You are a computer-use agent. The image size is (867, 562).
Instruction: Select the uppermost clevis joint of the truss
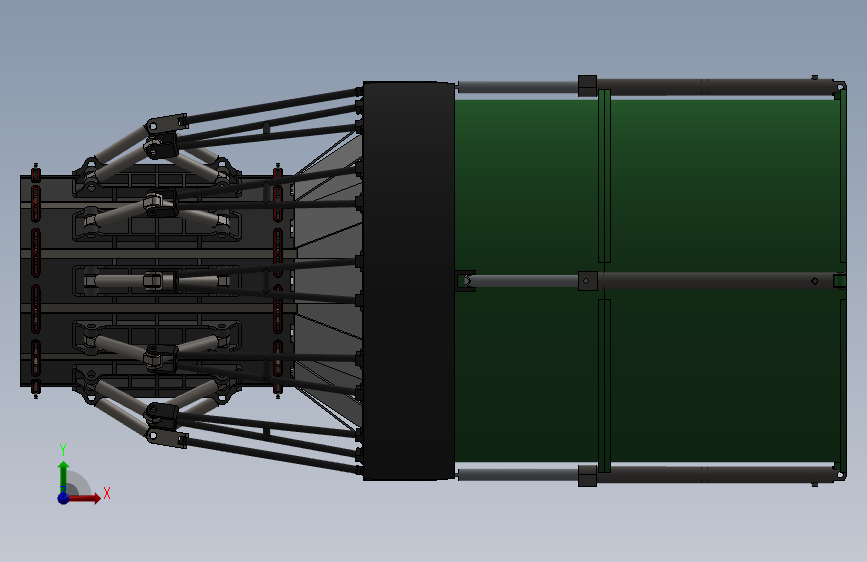pos(166,122)
